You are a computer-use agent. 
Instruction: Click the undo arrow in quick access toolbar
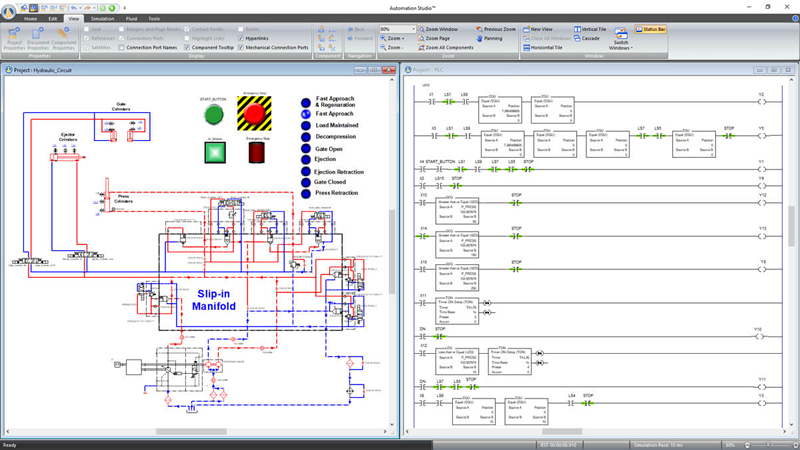click(x=73, y=8)
